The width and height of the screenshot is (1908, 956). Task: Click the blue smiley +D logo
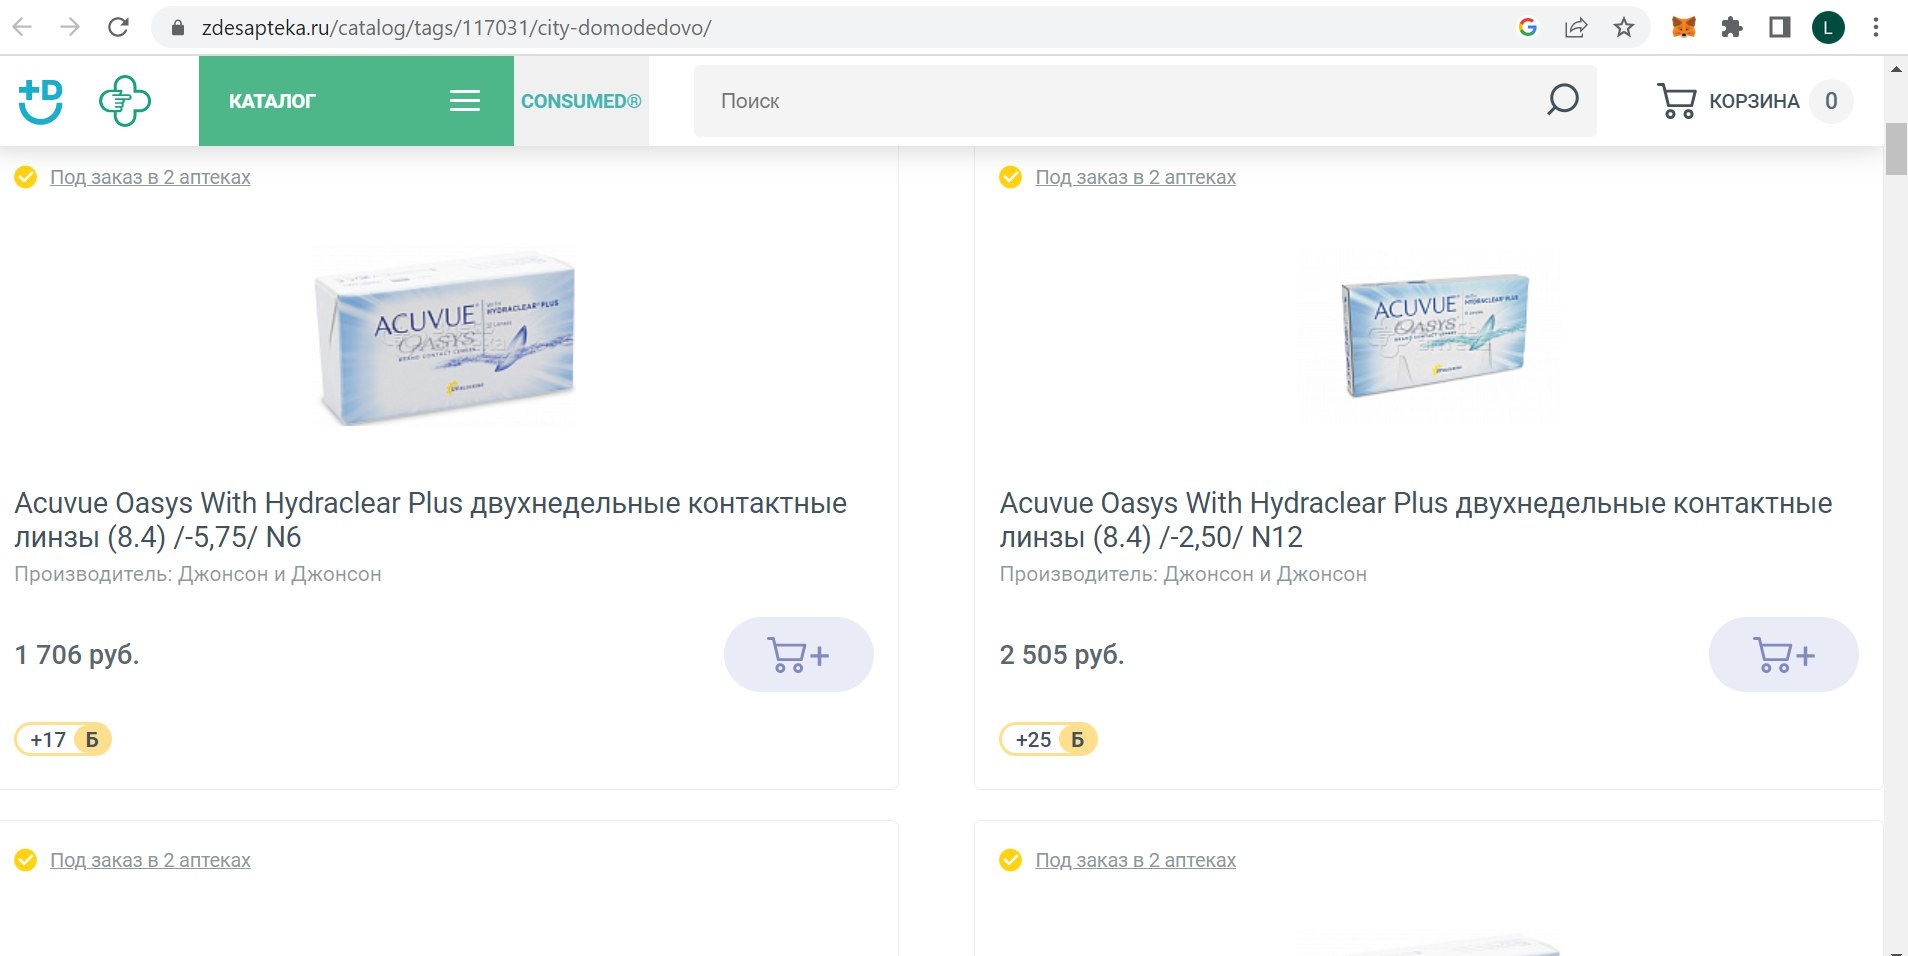[x=41, y=101]
